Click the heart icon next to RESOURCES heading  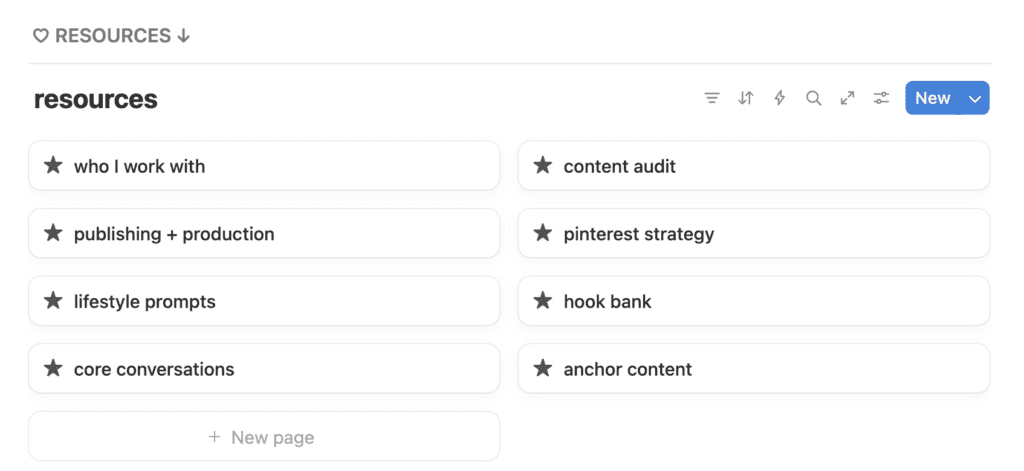(41, 36)
